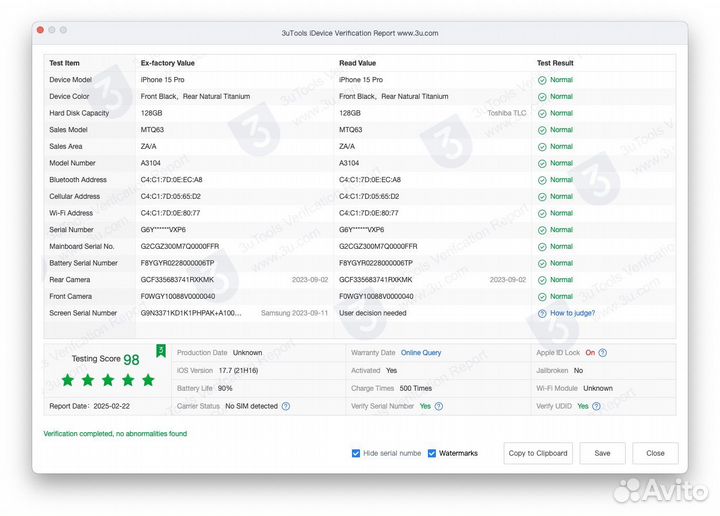This screenshot has height=516, width=720.
Task: Open the How to judge? link
Action: tap(572, 313)
